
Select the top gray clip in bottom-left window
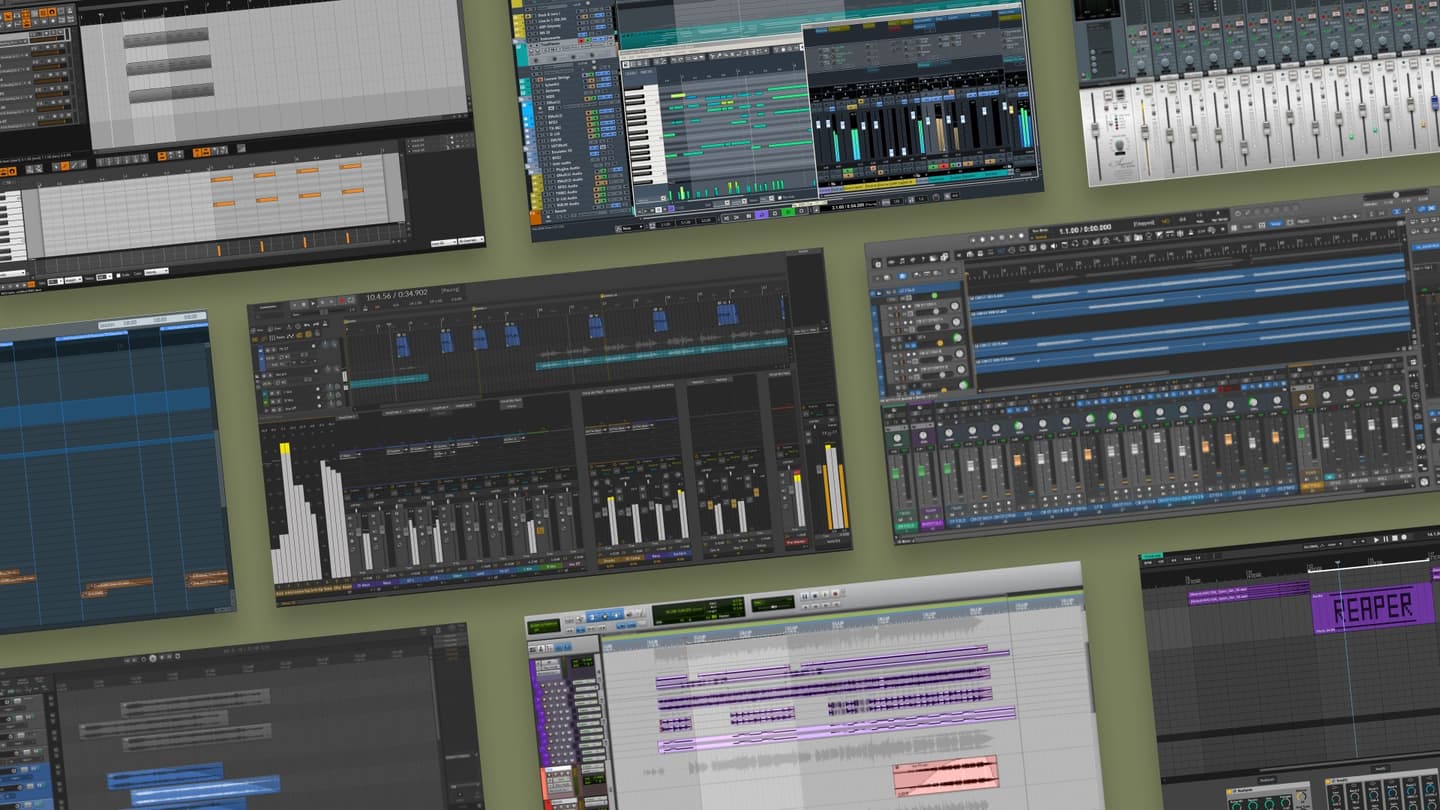point(195,702)
